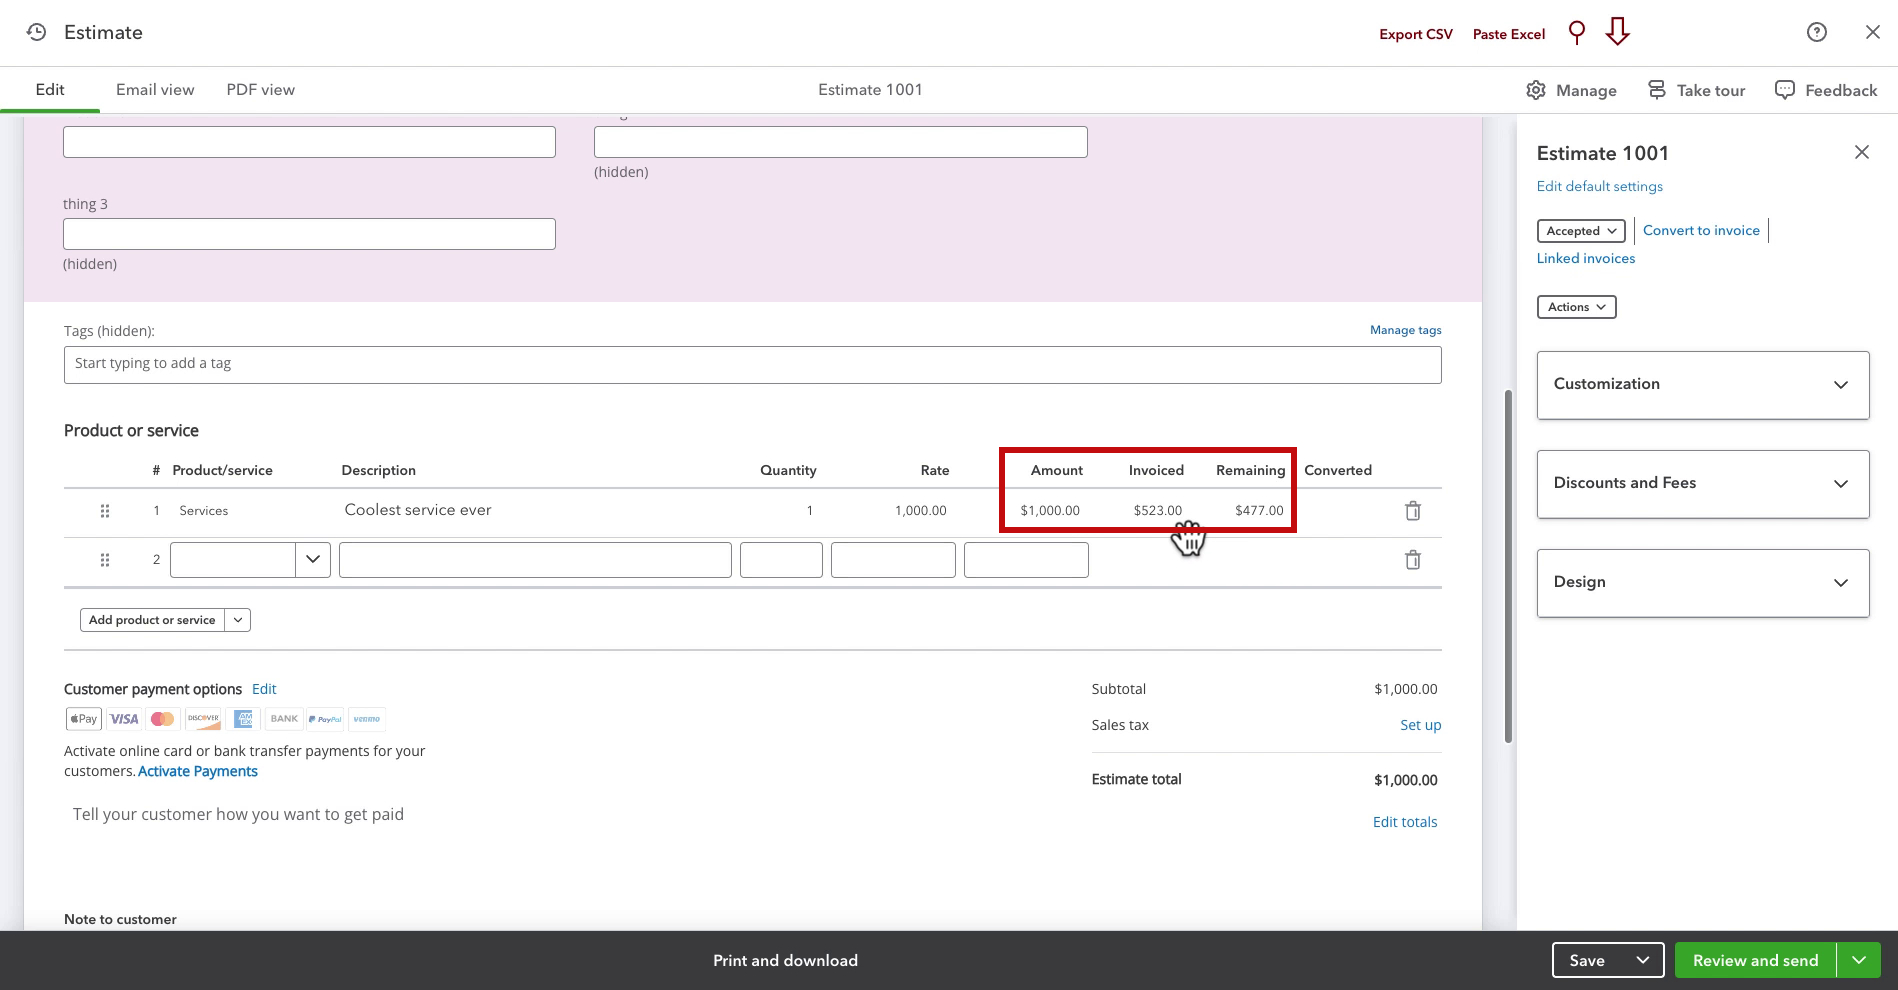Open the estimate history clock icon
Image resolution: width=1898 pixels, height=990 pixels.
click(x=36, y=32)
